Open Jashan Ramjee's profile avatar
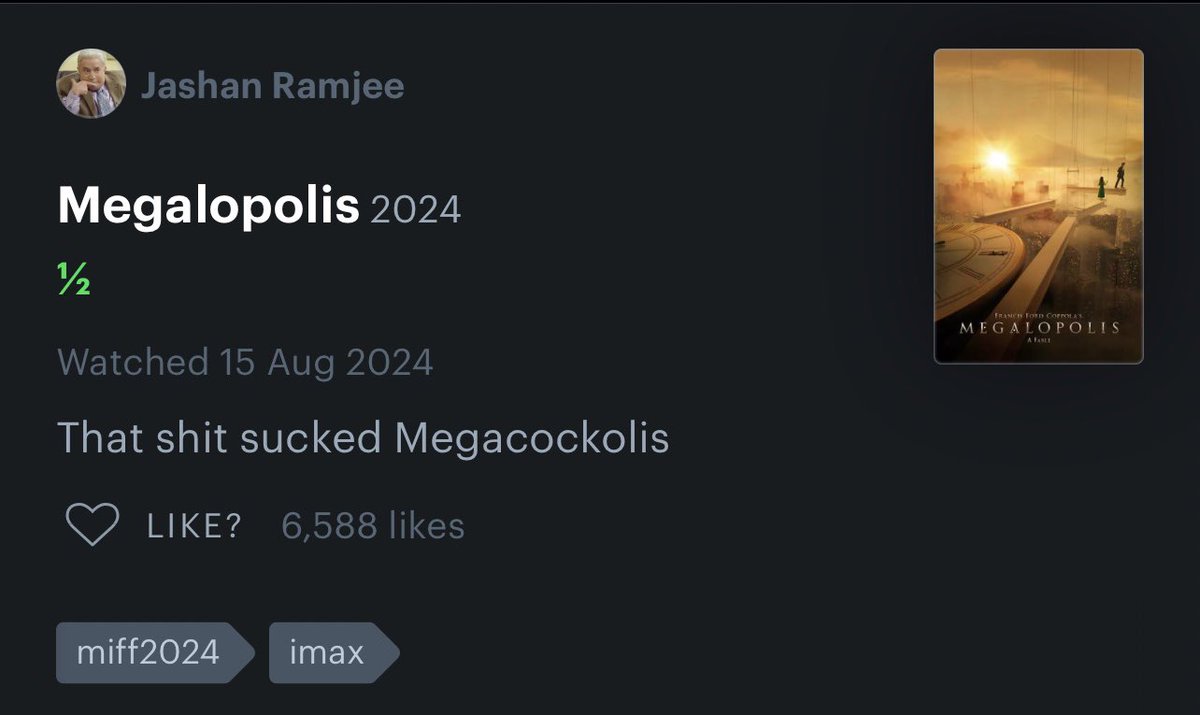Viewport: 1200px width, 715px height. tap(91, 85)
